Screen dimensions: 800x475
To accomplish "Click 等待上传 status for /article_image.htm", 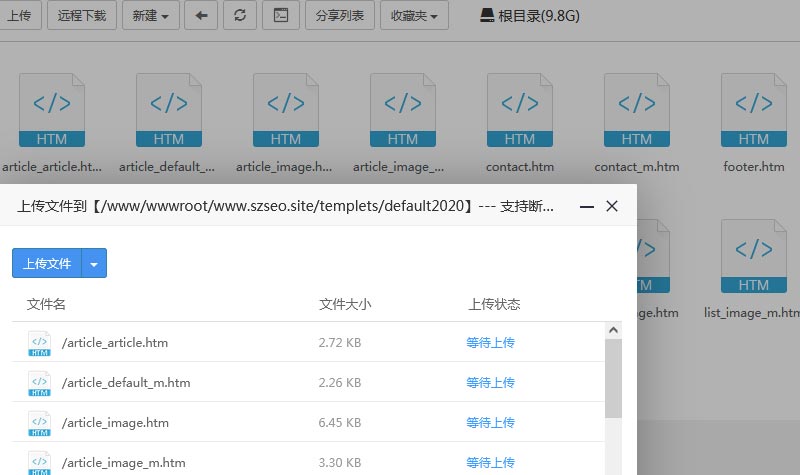I will coord(490,423).
